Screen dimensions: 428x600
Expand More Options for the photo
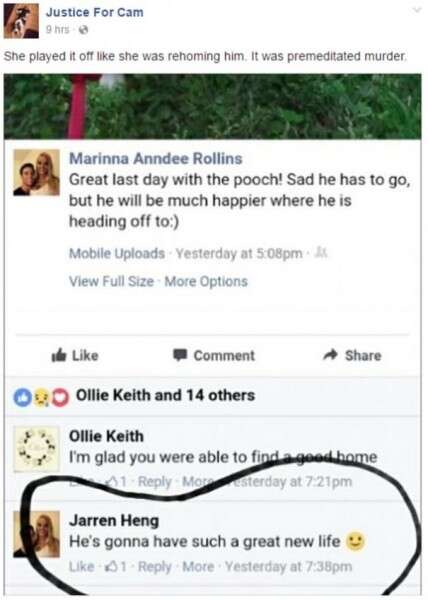pos(206,281)
